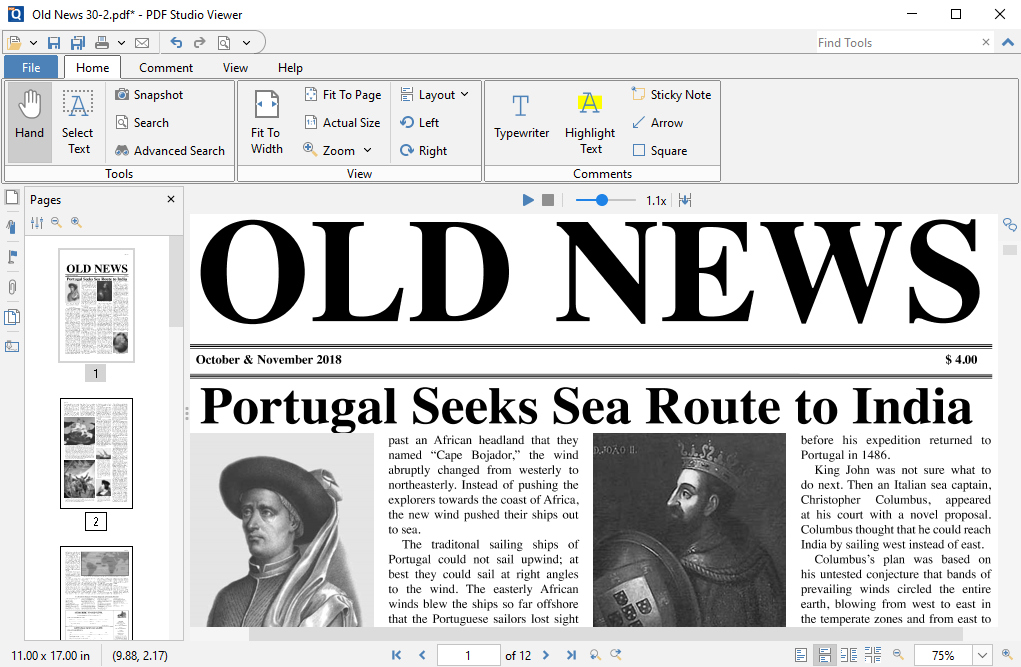This screenshot has width=1021, height=667.
Task: Switch to the Comment tab
Action: [x=166, y=67]
